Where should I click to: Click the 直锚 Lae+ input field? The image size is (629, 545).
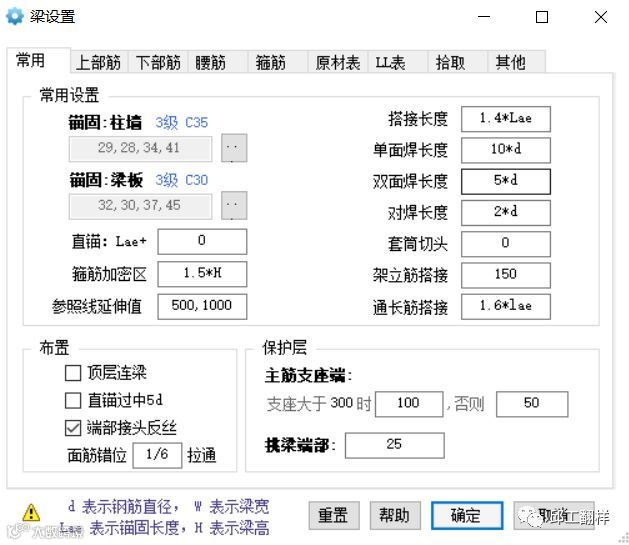click(x=202, y=241)
